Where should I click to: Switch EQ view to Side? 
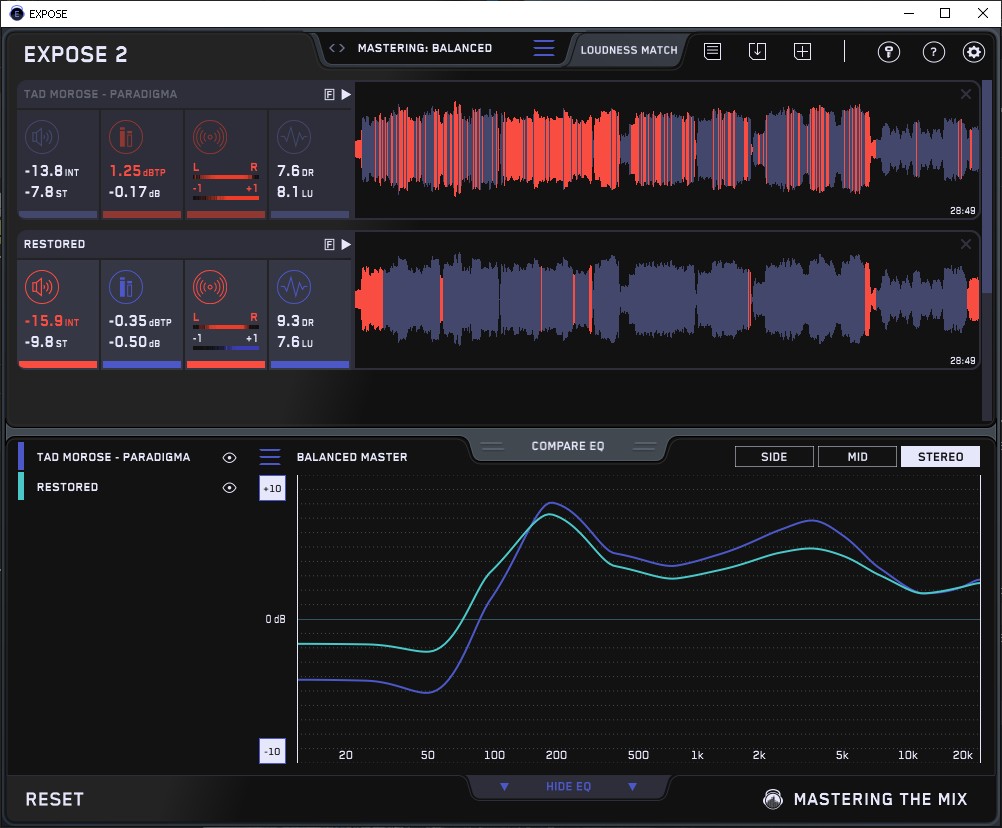click(774, 457)
